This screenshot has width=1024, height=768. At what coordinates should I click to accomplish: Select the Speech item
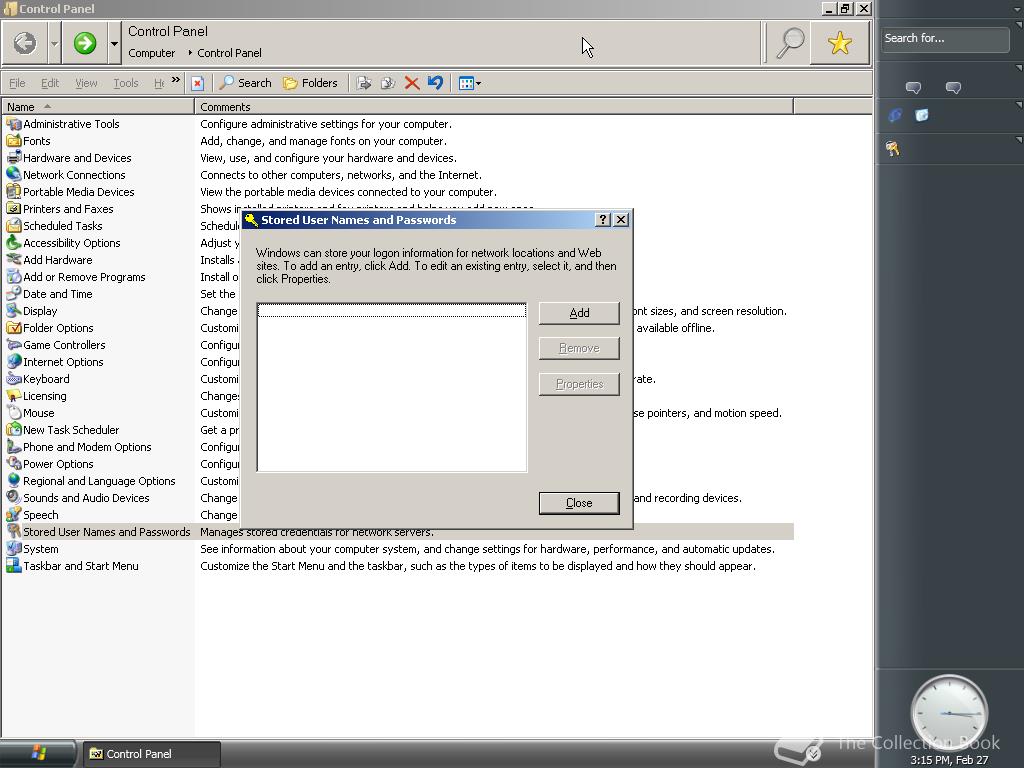[40, 515]
